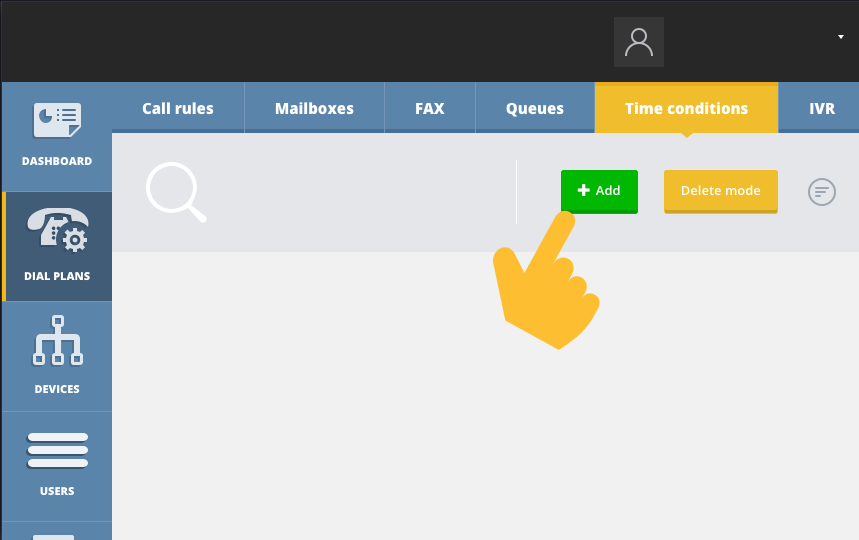Open the partially visible sidebar item below Users
859x540 pixels.
point(57,531)
